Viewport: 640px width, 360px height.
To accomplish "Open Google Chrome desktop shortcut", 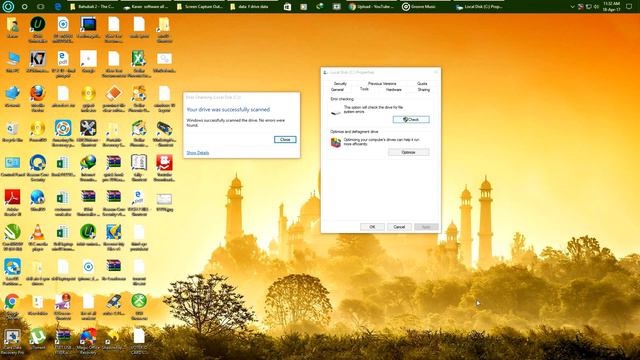I will pyautogui.click(x=12, y=306).
